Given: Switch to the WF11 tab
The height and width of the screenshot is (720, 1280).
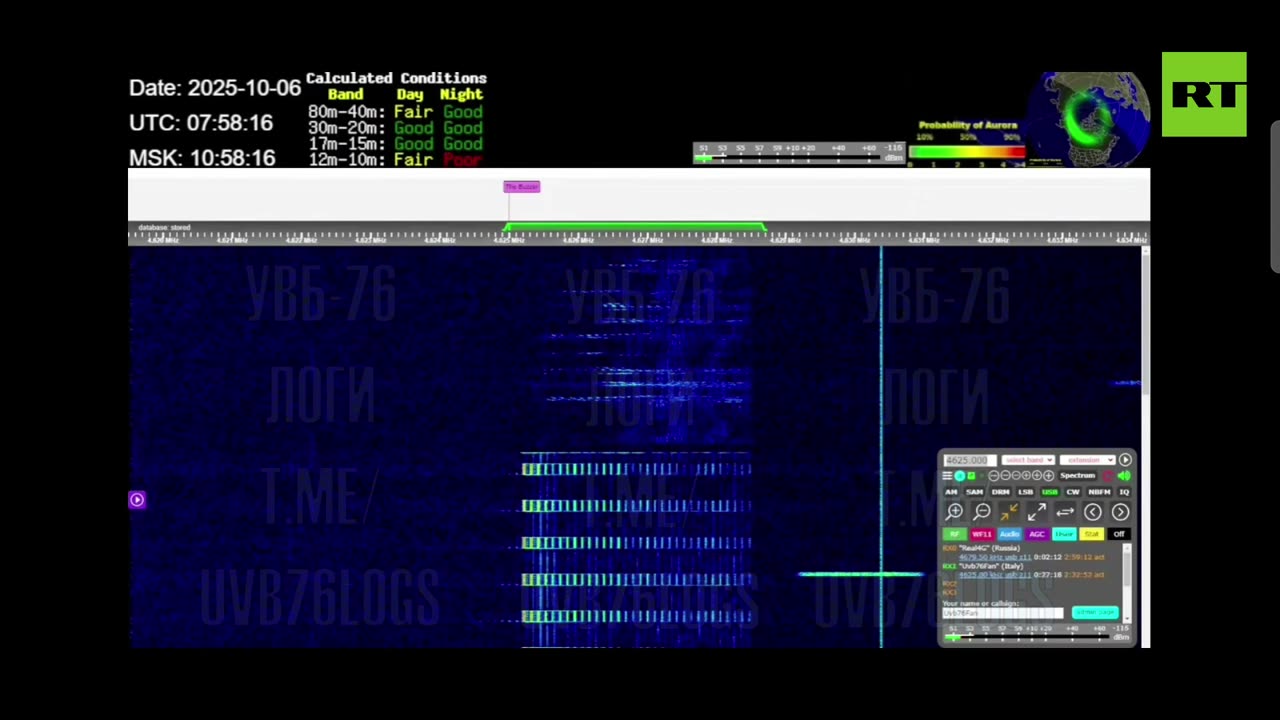Looking at the screenshot, I should click(x=982, y=534).
